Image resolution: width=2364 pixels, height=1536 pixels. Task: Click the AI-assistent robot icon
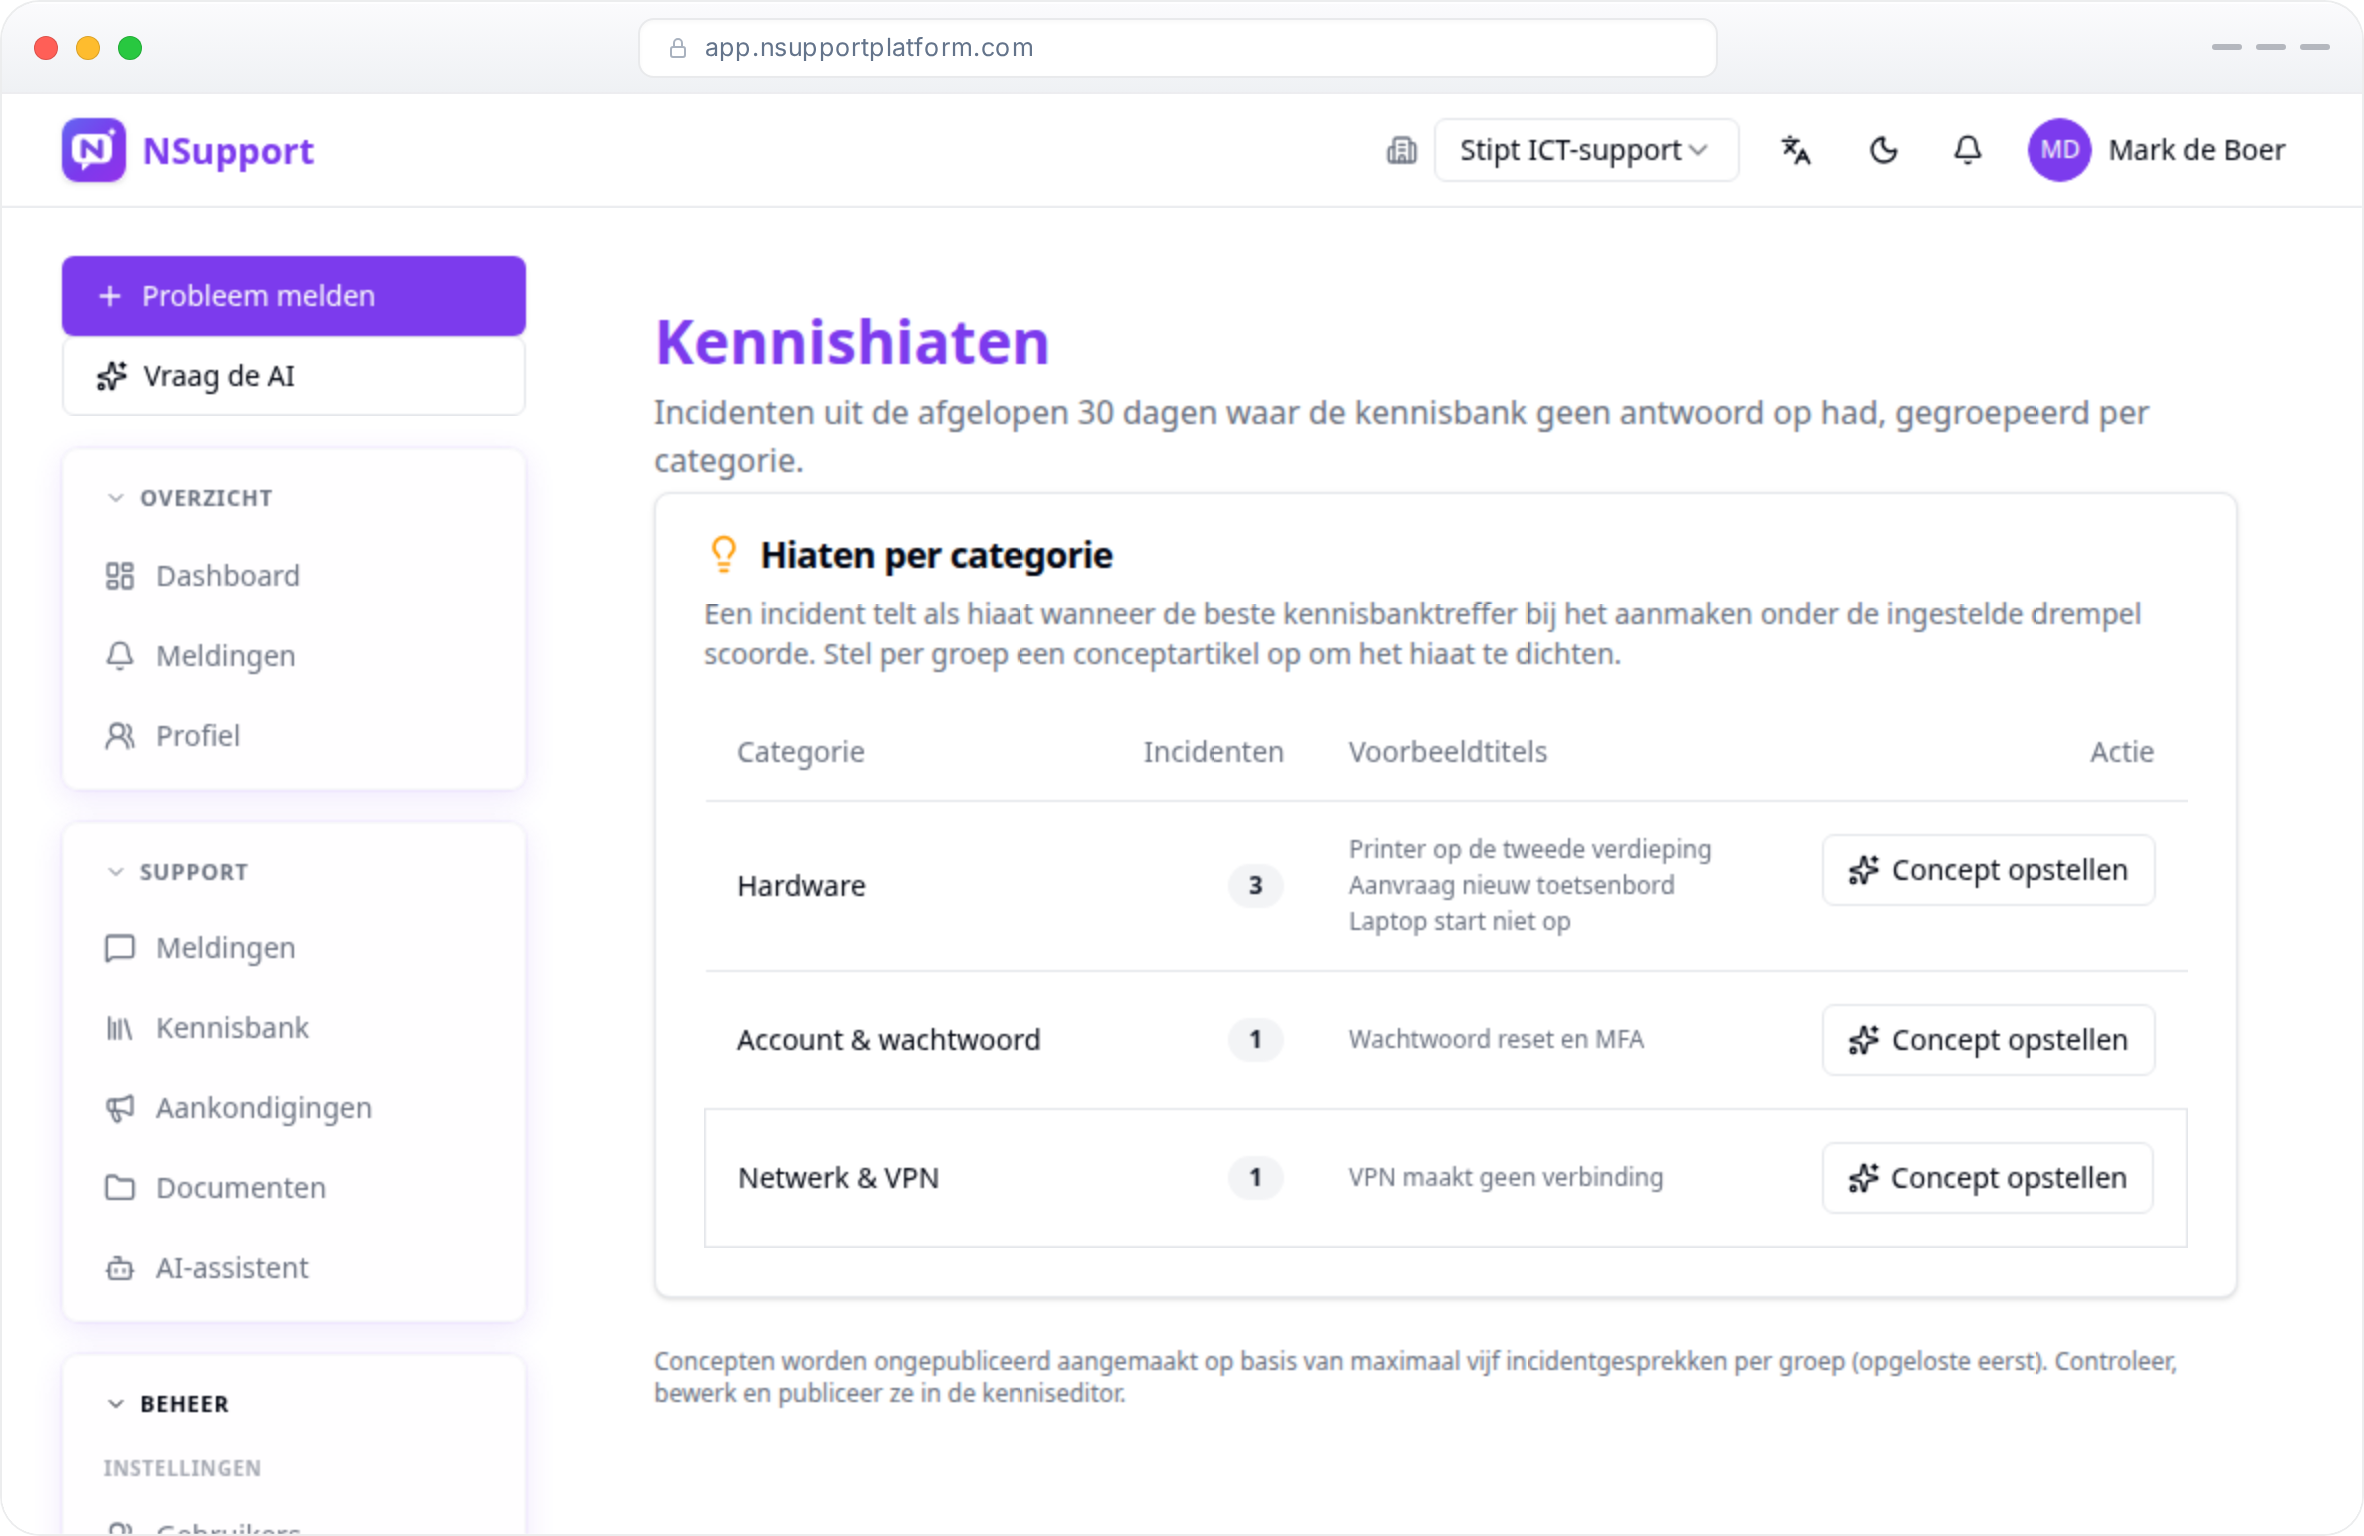(120, 1268)
